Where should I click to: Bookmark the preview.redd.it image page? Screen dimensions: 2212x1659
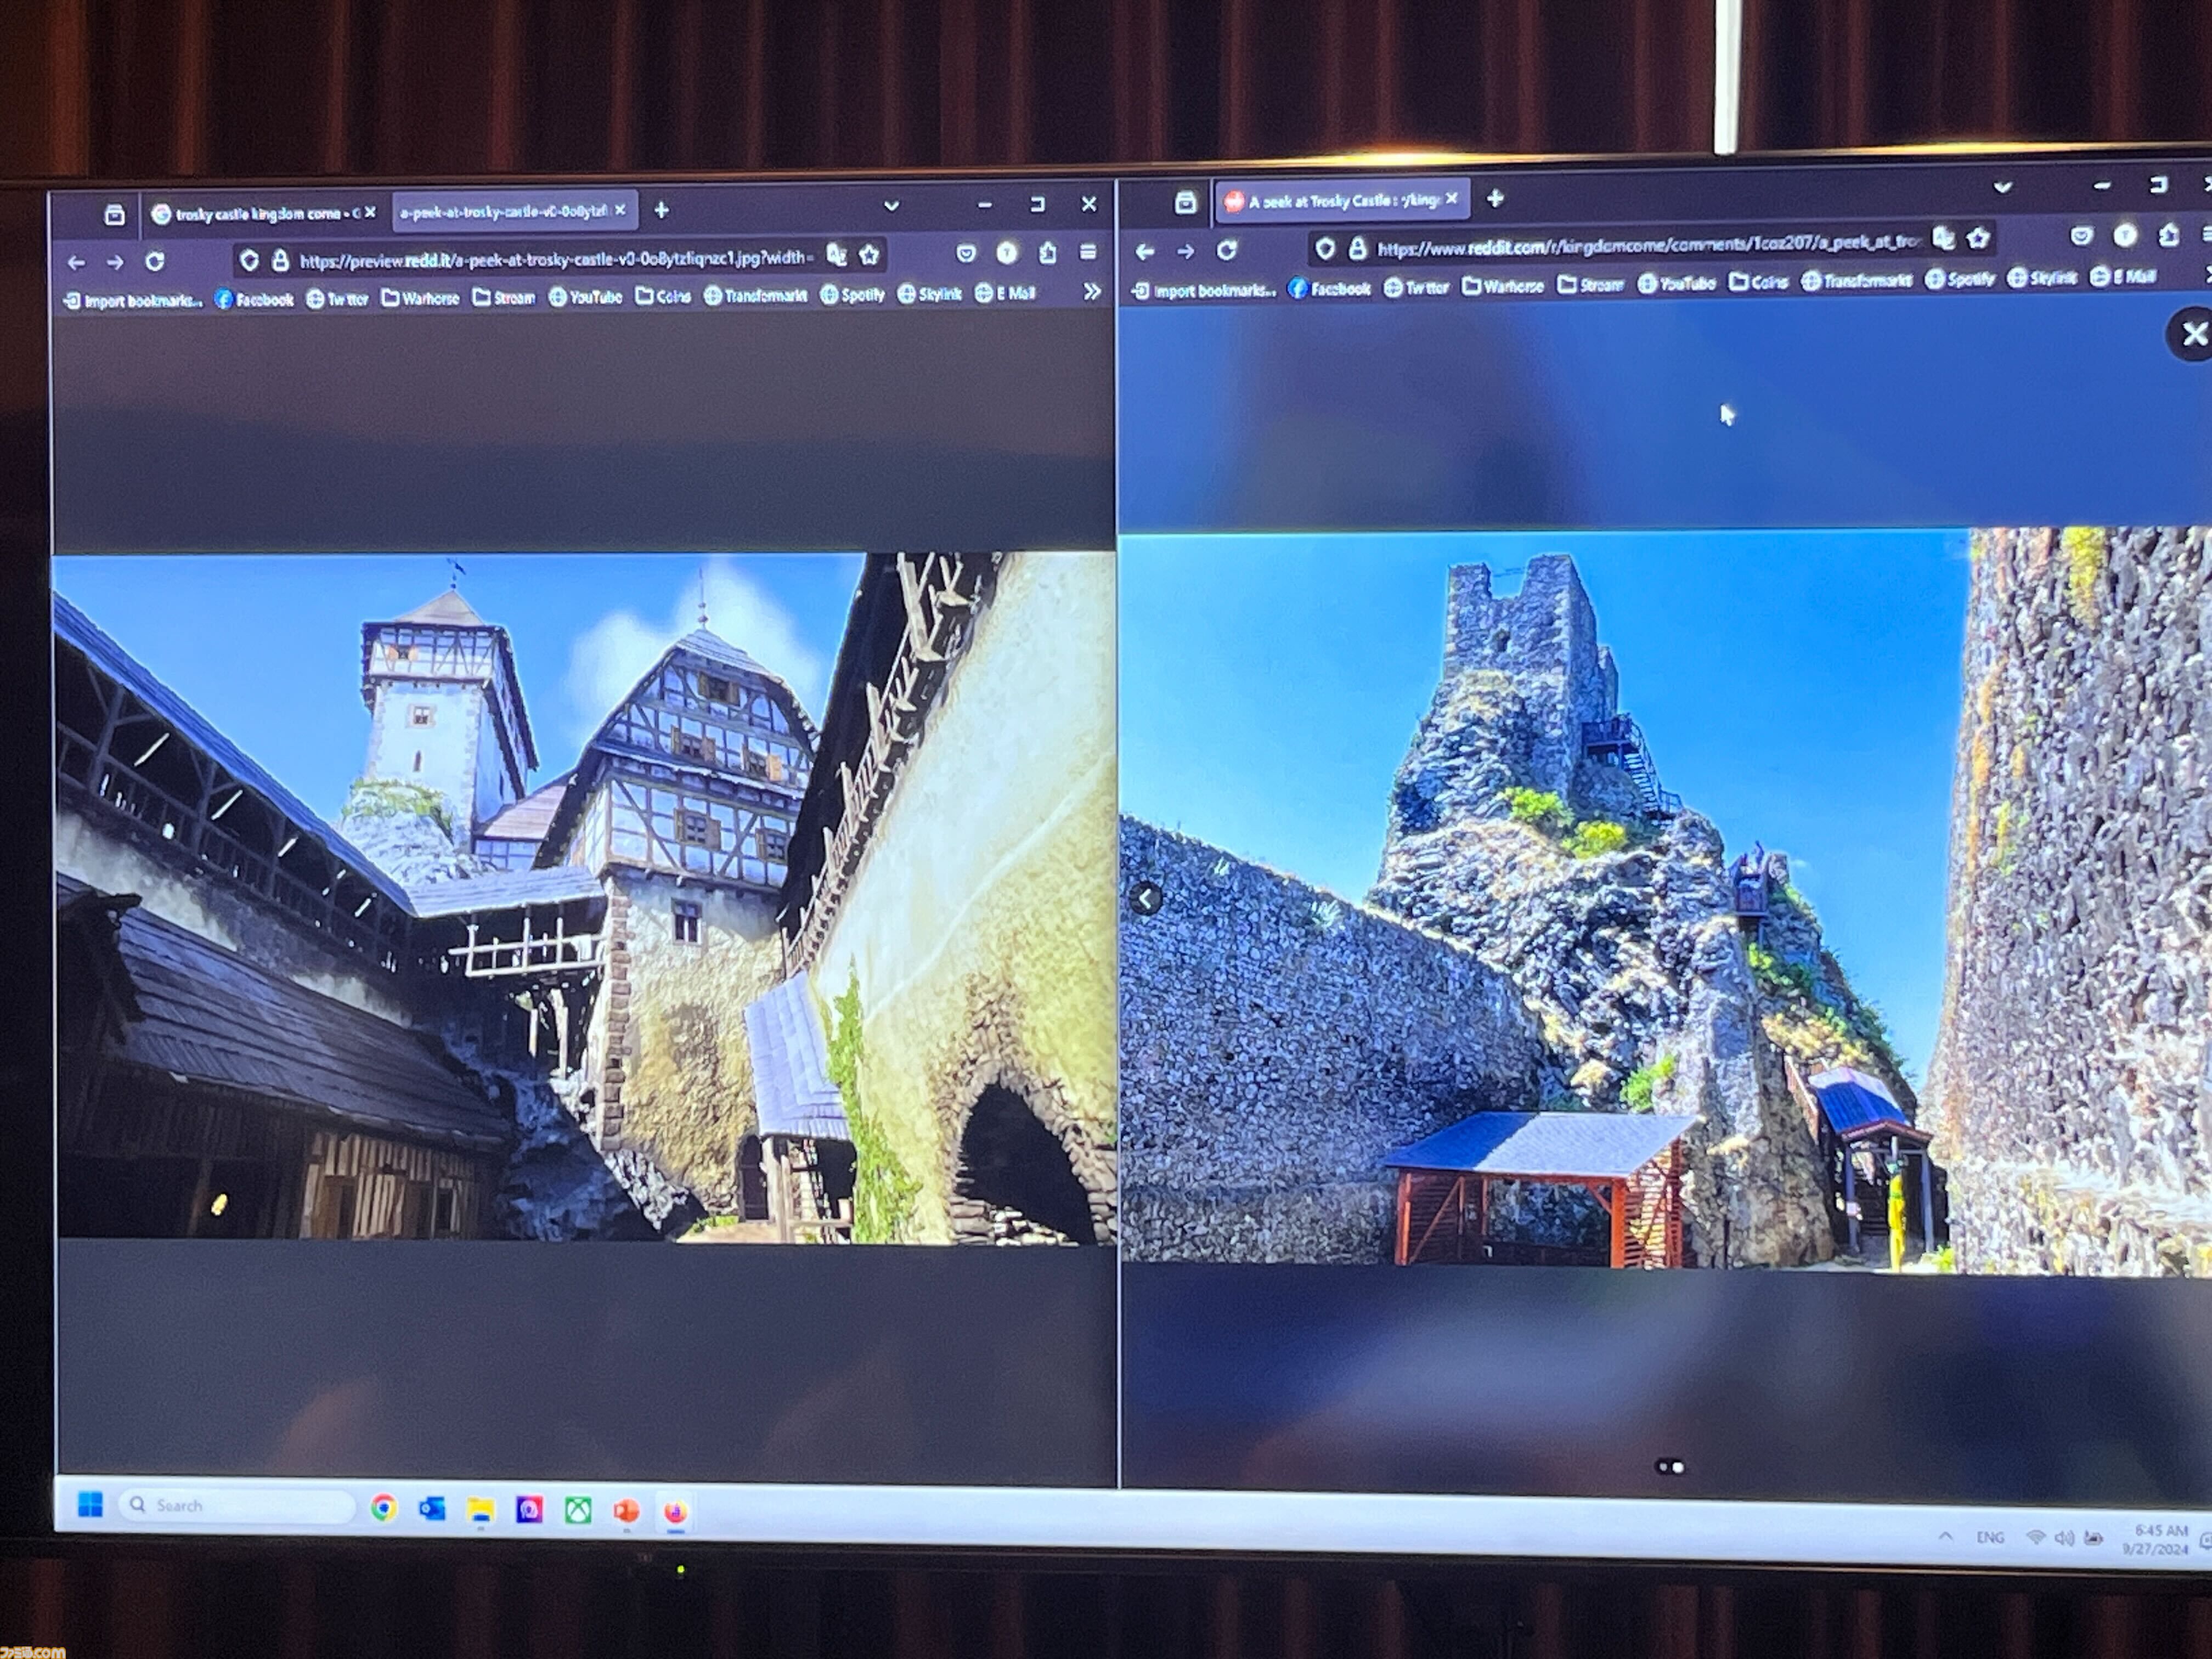[x=869, y=255]
